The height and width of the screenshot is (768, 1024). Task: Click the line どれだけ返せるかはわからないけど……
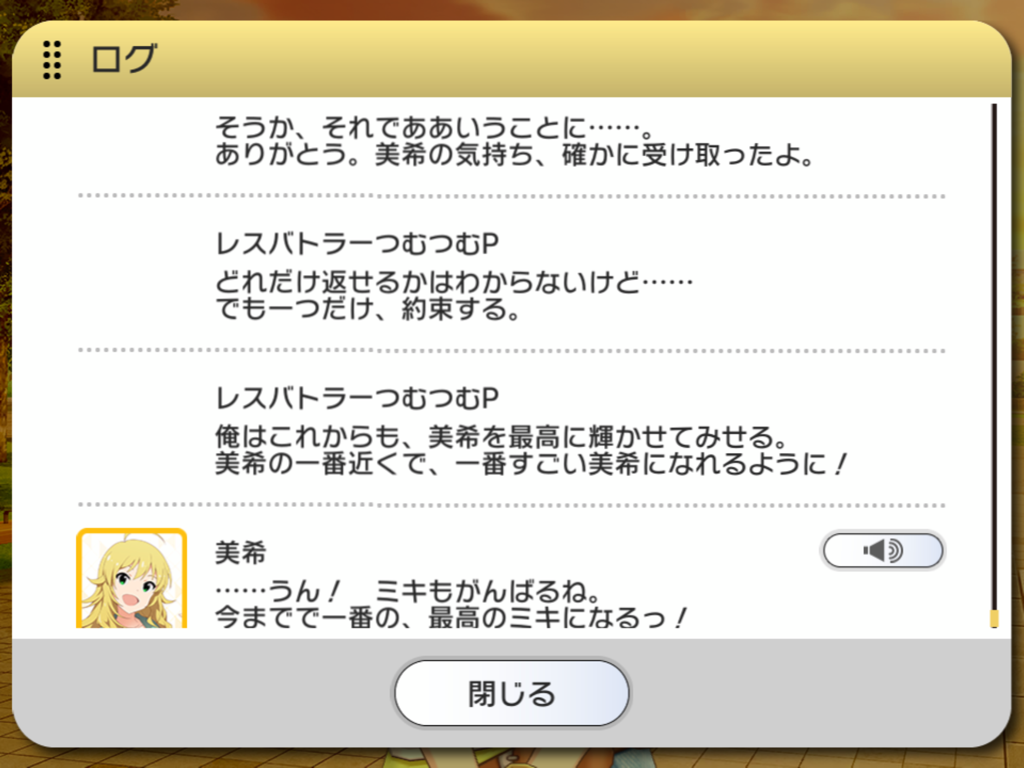pyautogui.click(x=454, y=282)
